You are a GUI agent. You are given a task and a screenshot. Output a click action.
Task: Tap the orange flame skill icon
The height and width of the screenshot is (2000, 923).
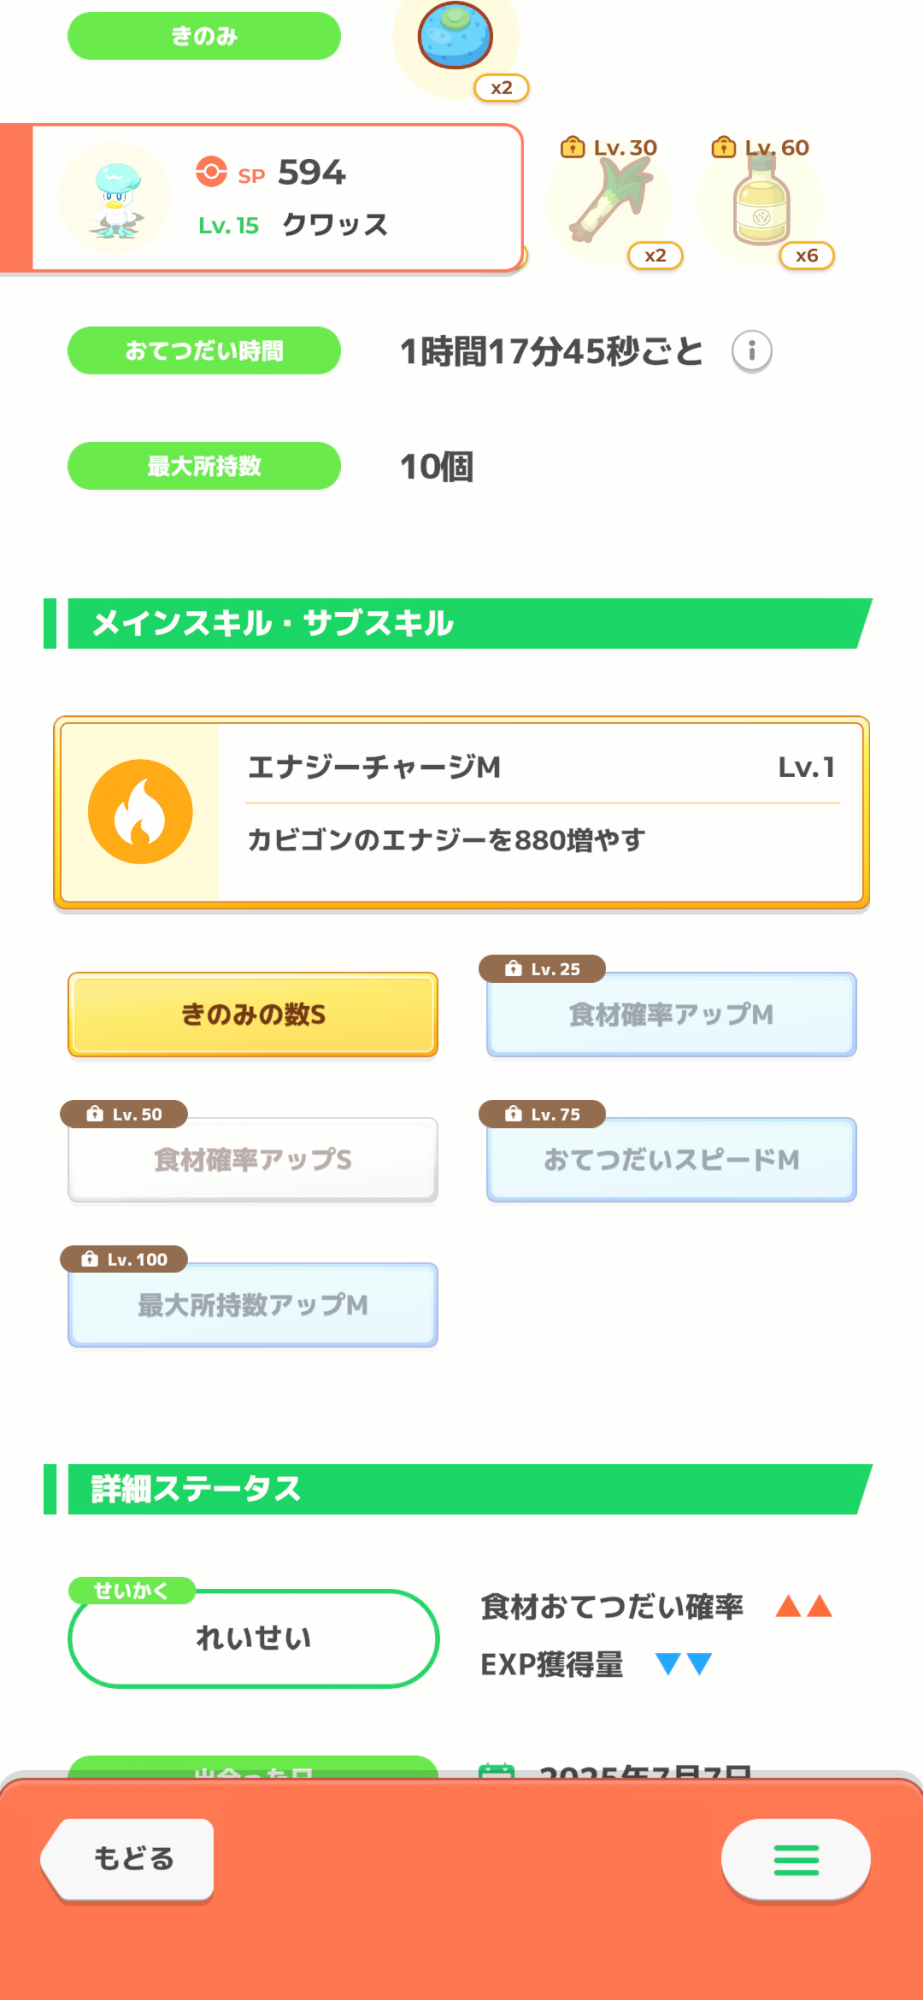(140, 811)
